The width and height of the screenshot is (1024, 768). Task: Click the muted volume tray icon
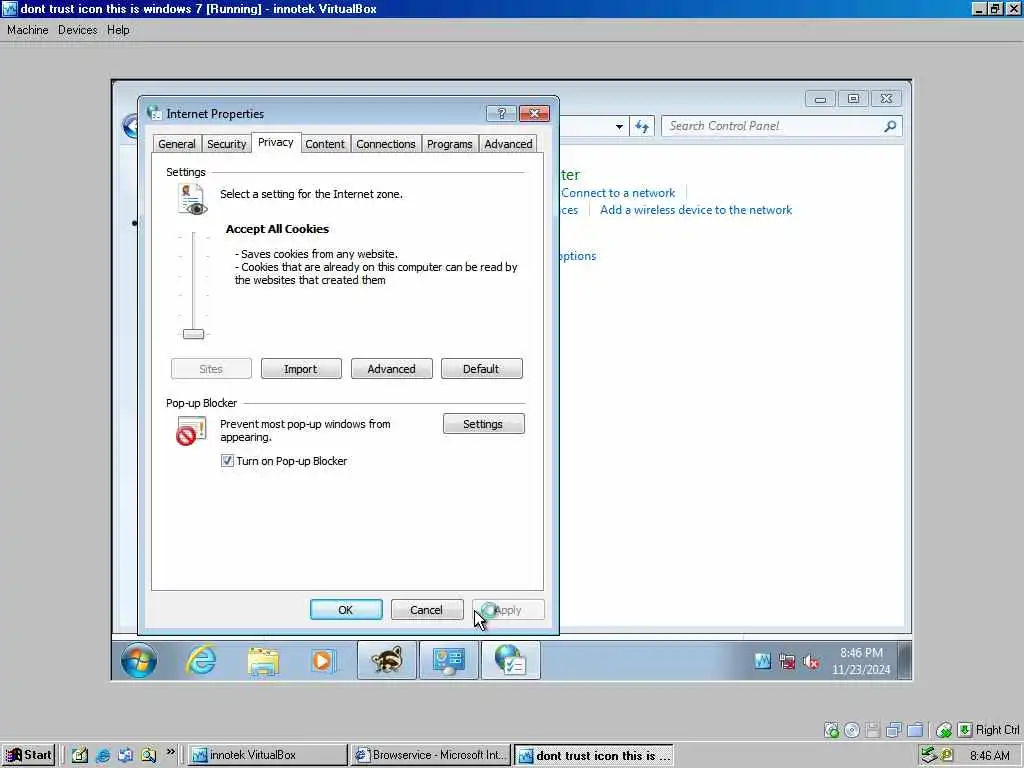point(811,662)
